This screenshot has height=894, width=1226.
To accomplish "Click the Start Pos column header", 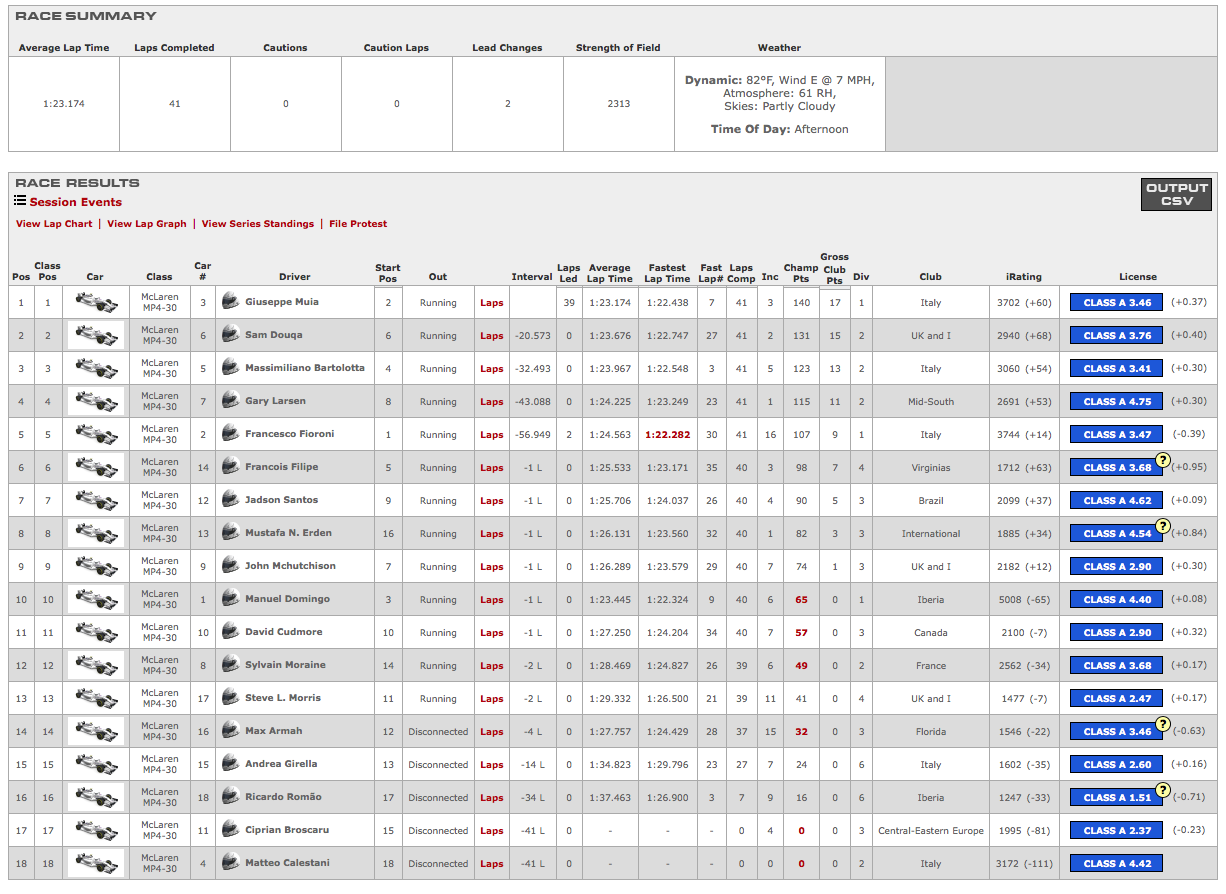I will click(388, 273).
